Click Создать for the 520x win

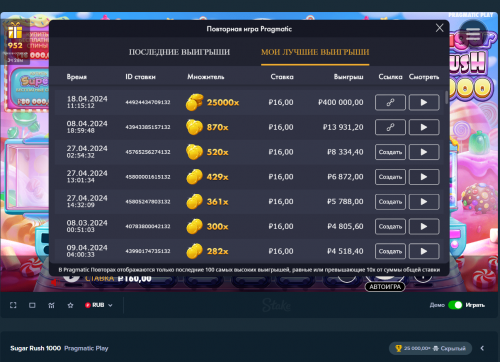click(390, 152)
